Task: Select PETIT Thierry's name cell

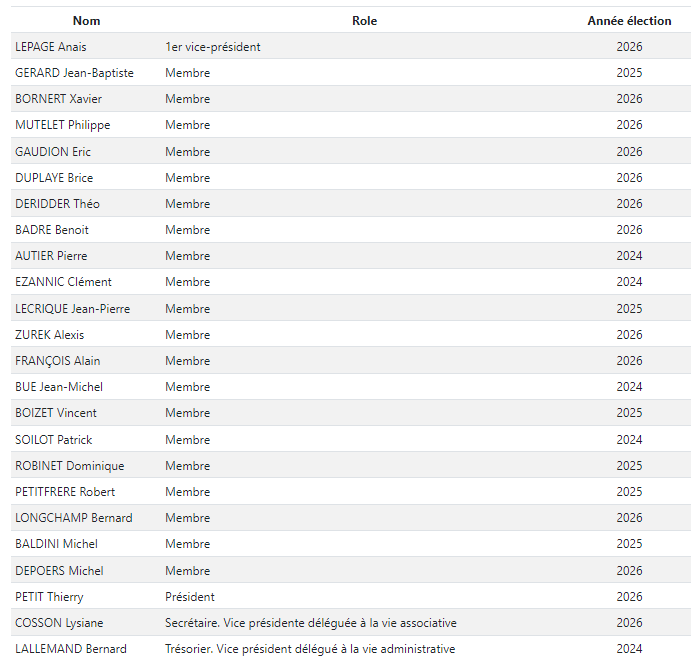Action: click(x=49, y=597)
